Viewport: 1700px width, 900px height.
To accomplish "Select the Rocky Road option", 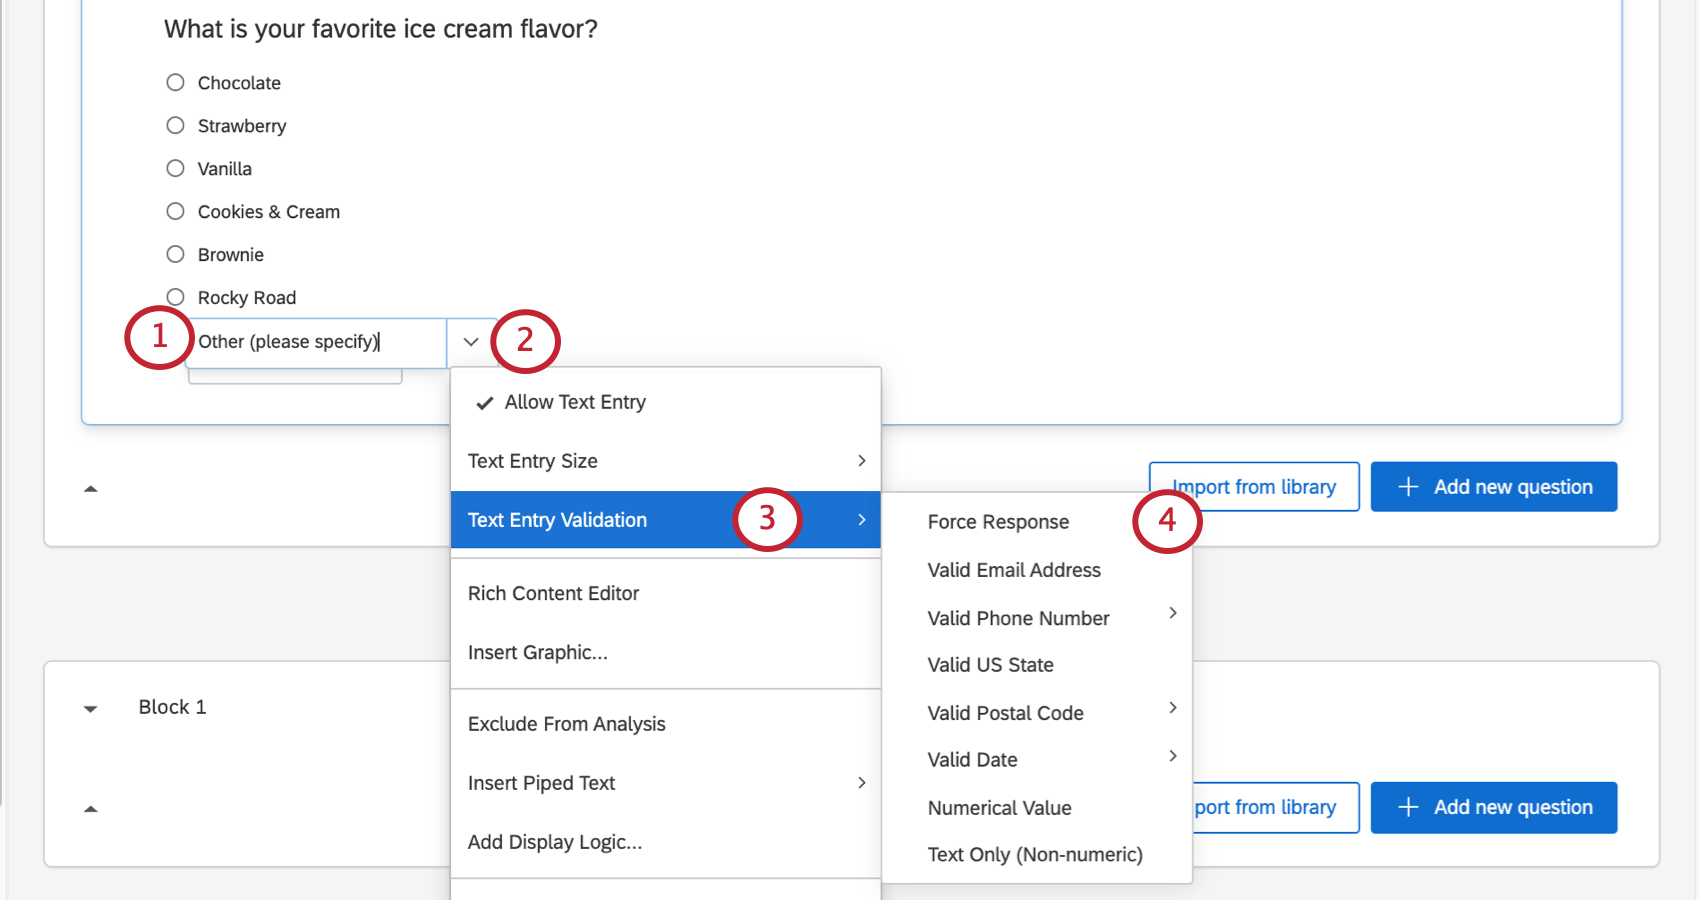I will [175, 297].
